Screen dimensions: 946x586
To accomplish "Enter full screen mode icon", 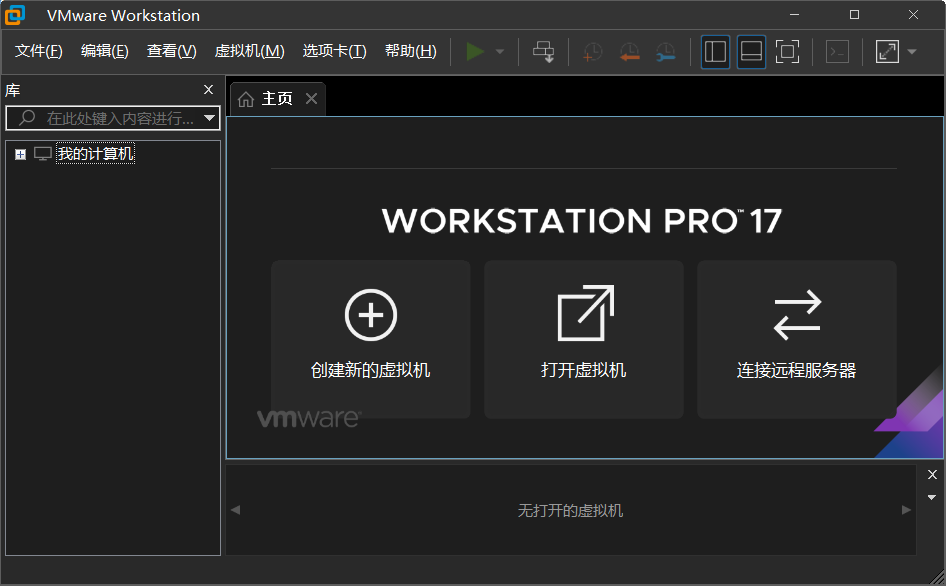I will coord(787,52).
